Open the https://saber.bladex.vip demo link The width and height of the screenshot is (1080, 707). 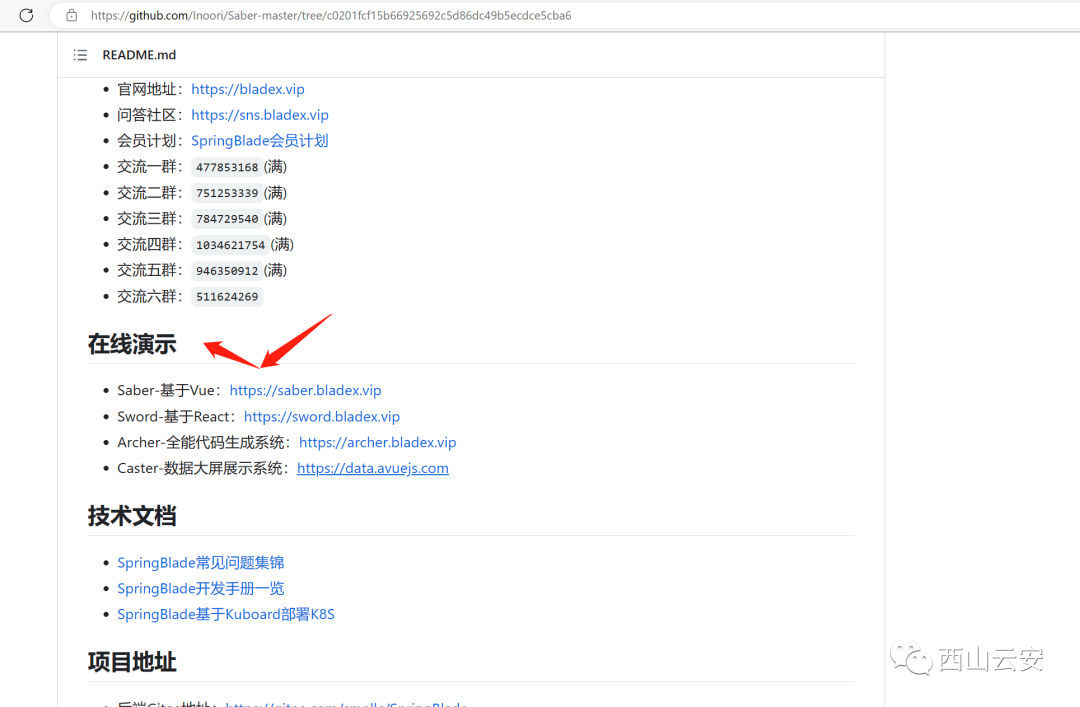point(305,390)
